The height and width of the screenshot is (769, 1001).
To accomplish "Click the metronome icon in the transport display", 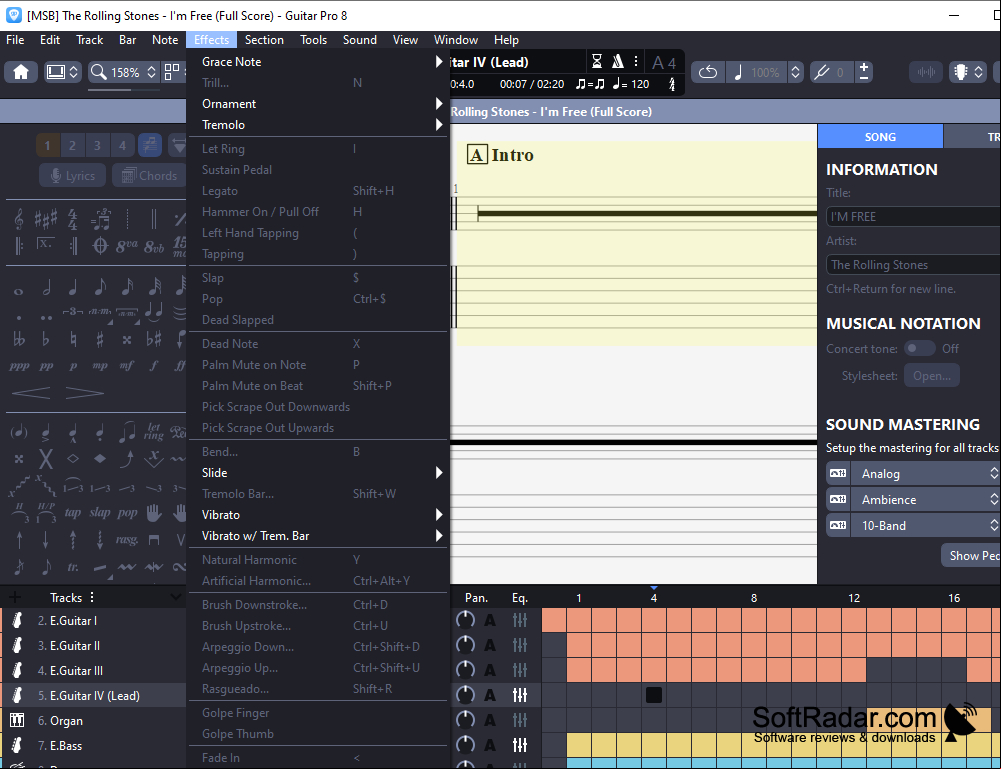I will [x=617, y=61].
